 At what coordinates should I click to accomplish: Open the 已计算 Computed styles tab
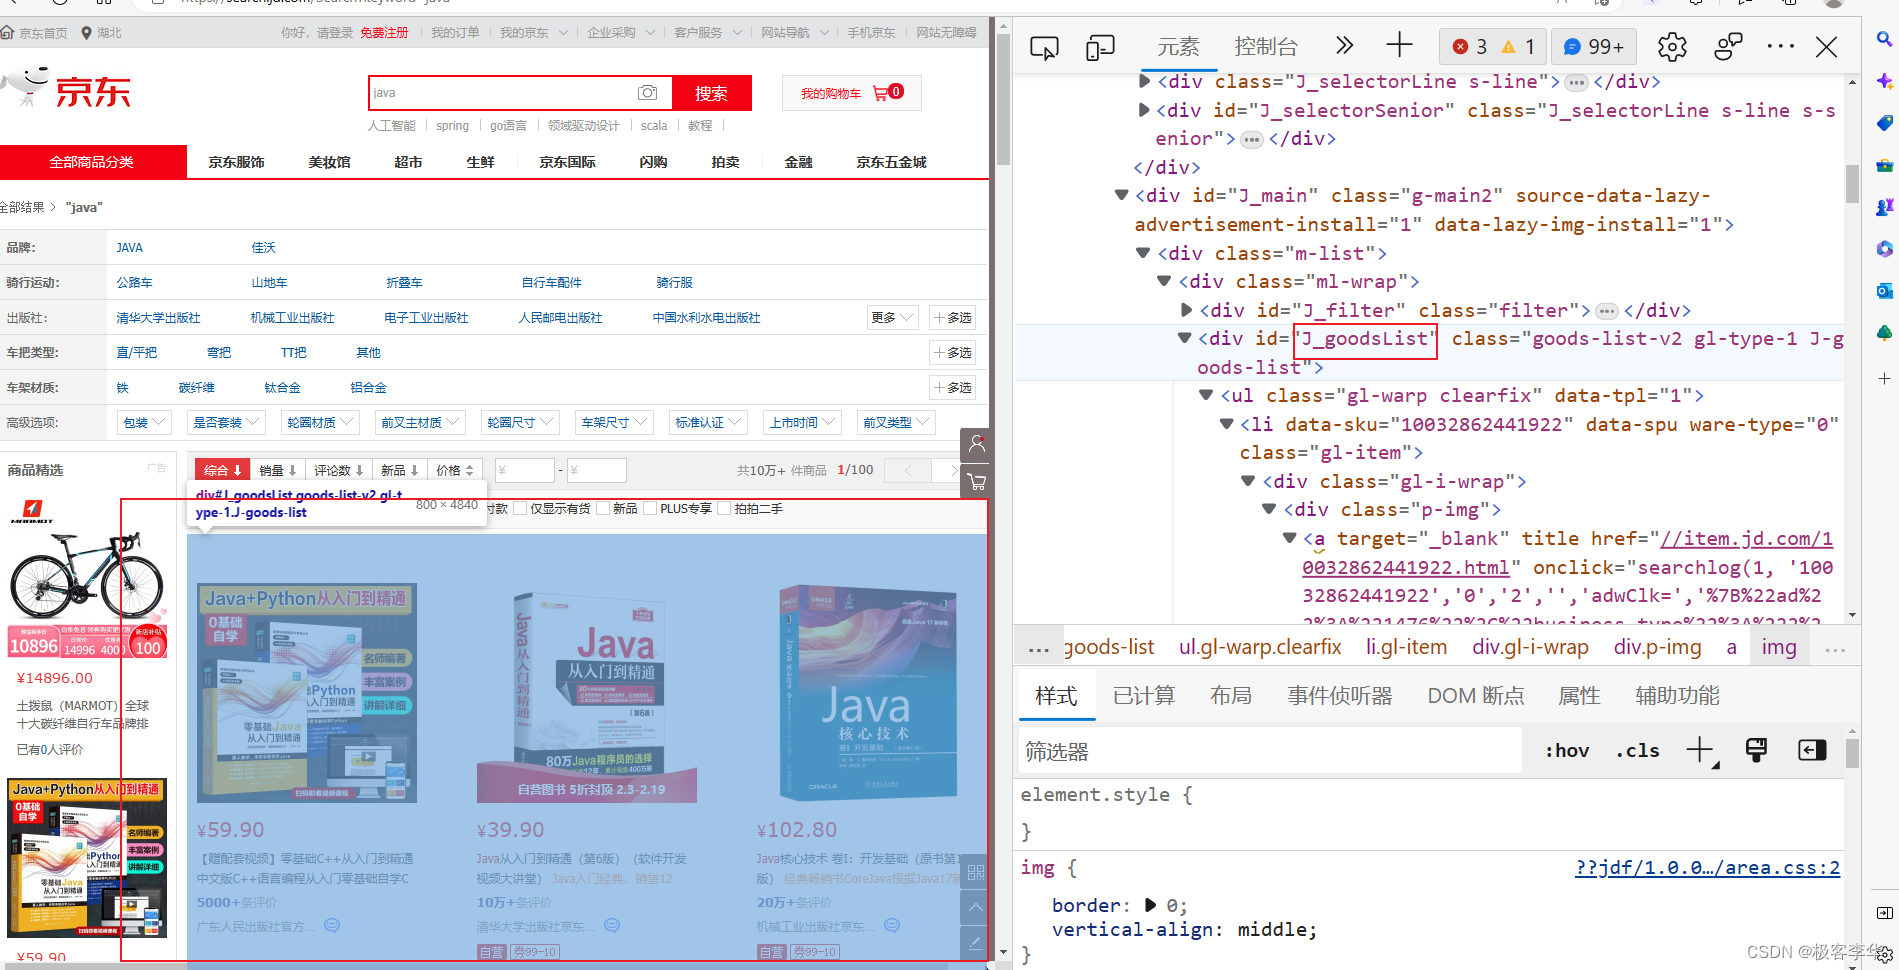pos(1143,695)
